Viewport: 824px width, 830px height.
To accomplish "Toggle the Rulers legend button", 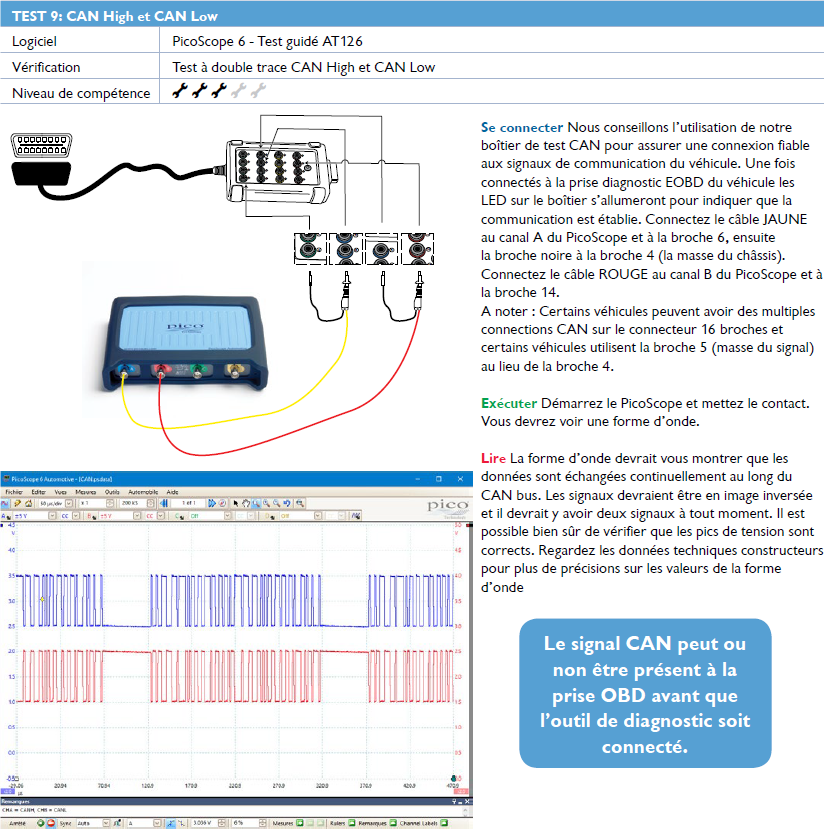I will click(352, 823).
